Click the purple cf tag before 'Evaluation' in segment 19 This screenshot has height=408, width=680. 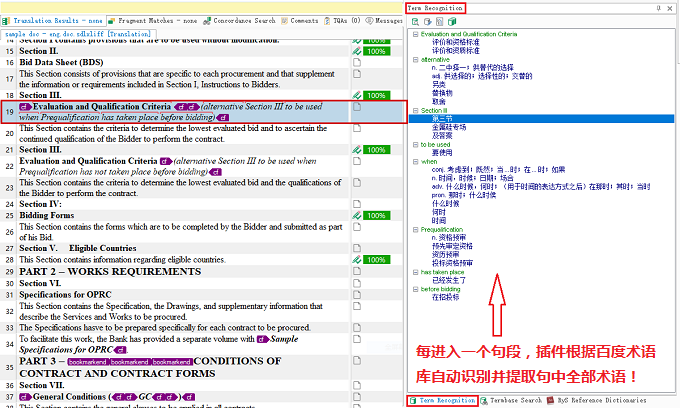point(26,107)
